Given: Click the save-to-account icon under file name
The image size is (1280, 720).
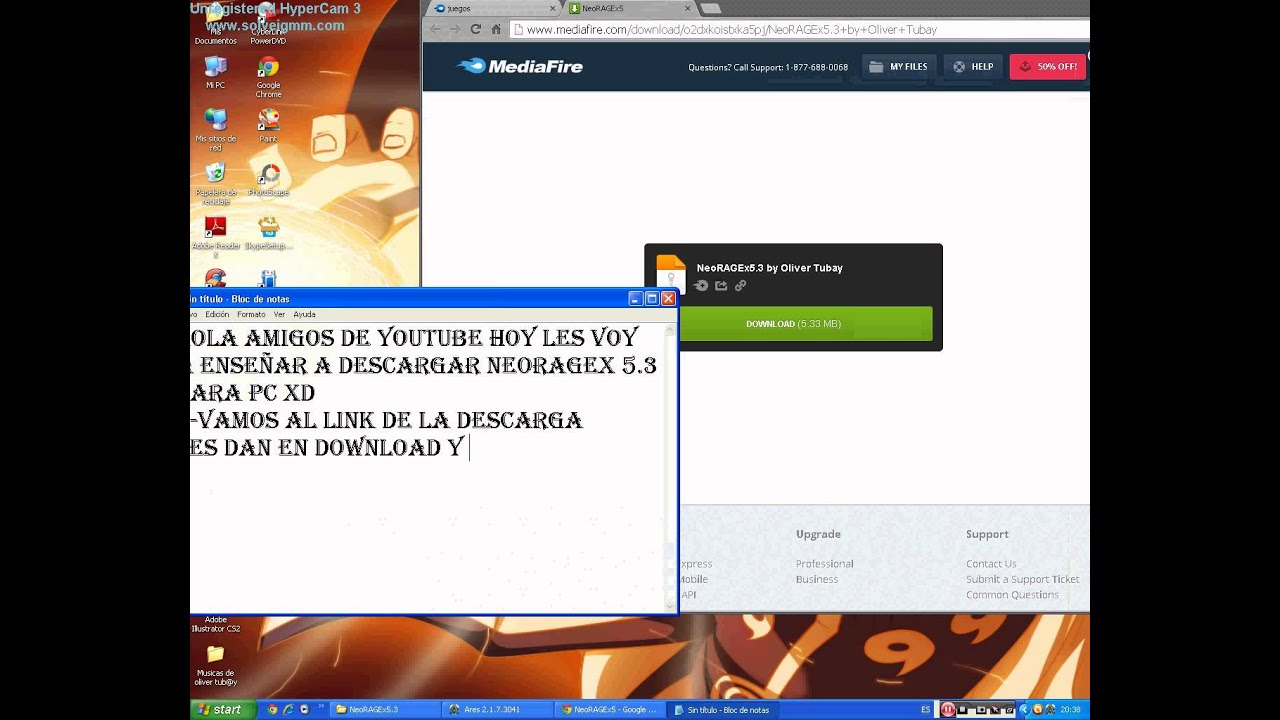Looking at the screenshot, I should click(x=702, y=285).
